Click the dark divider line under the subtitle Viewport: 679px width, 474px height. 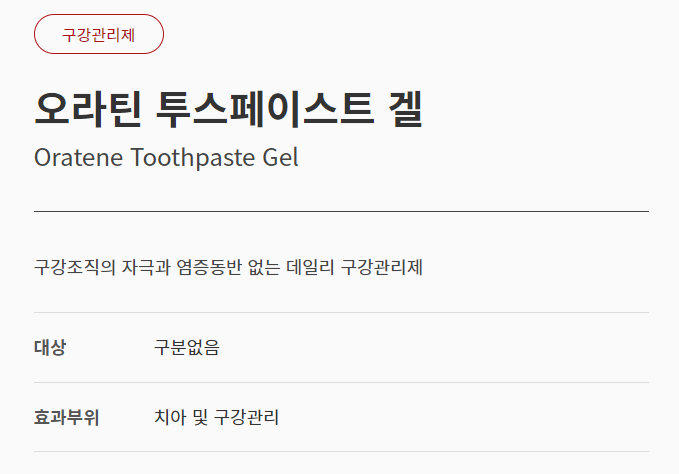coord(341,212)
